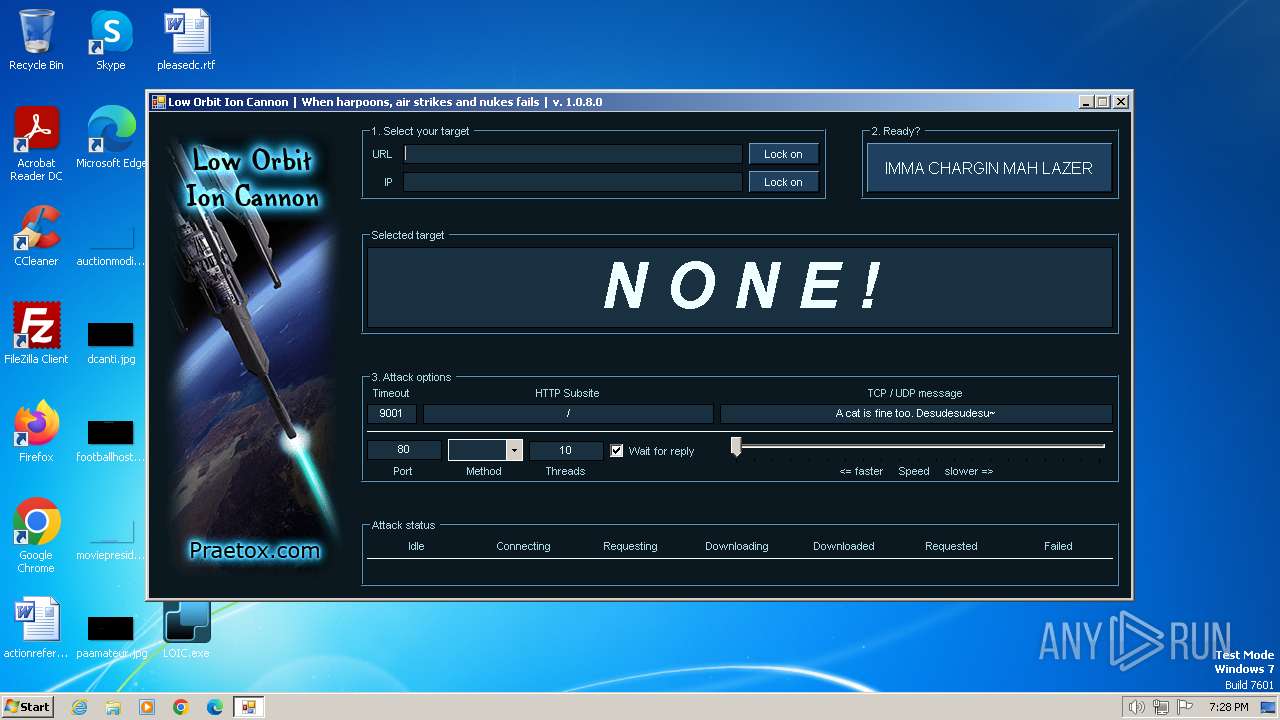Viewport: 1280px width, 720px height.
Task: Launch Skype from the desktop
Action: [111, 40]
